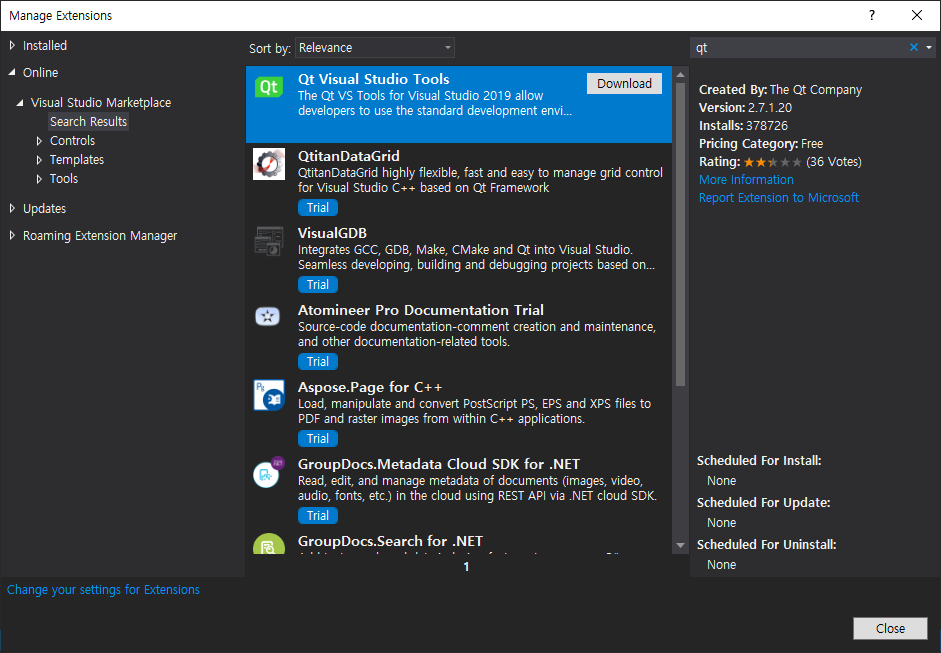Screen dimensions: 941x653
Task: Click the Trial badge under Atomineer Pro Documentation
Action: 318,361
